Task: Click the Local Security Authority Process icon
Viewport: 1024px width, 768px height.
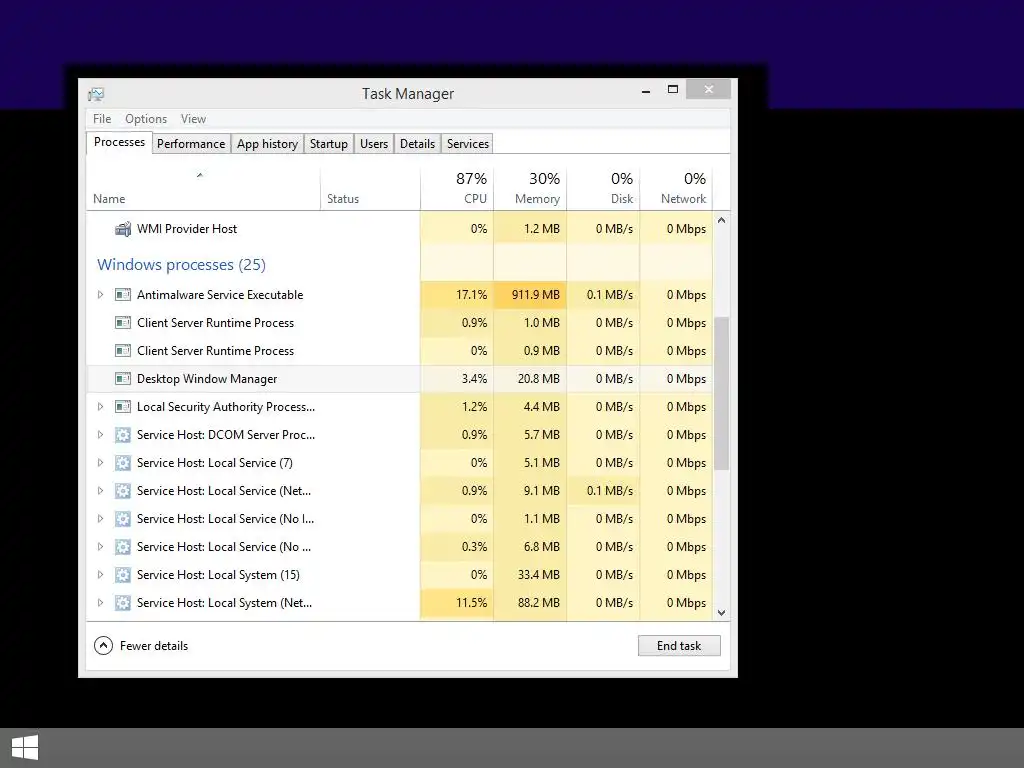Action: (x=123, y=407)
